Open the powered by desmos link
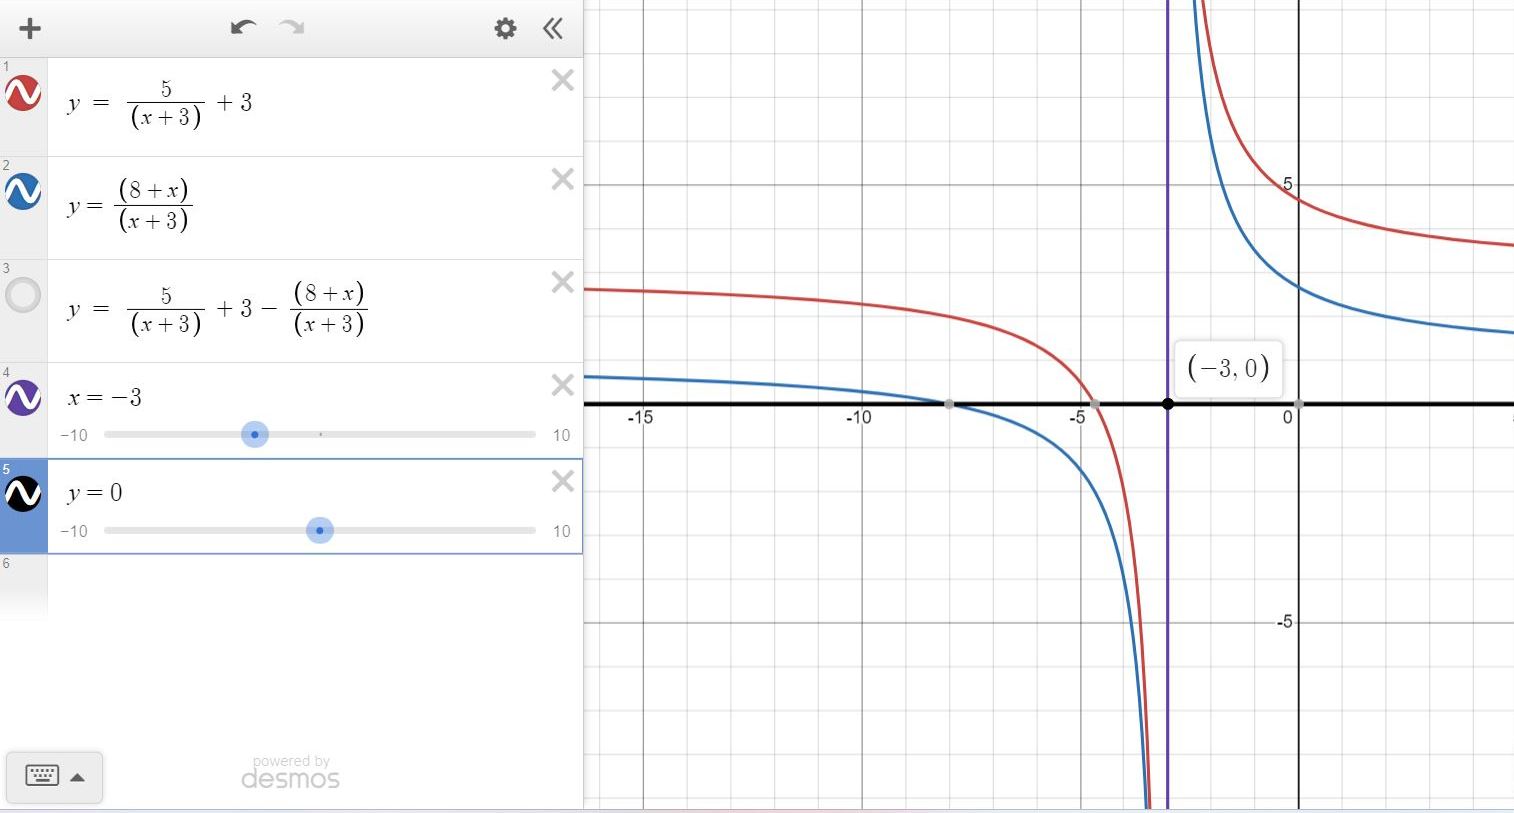Image resolution: width=1514 pixels, height=813 pixels. (x=291, y=774)
